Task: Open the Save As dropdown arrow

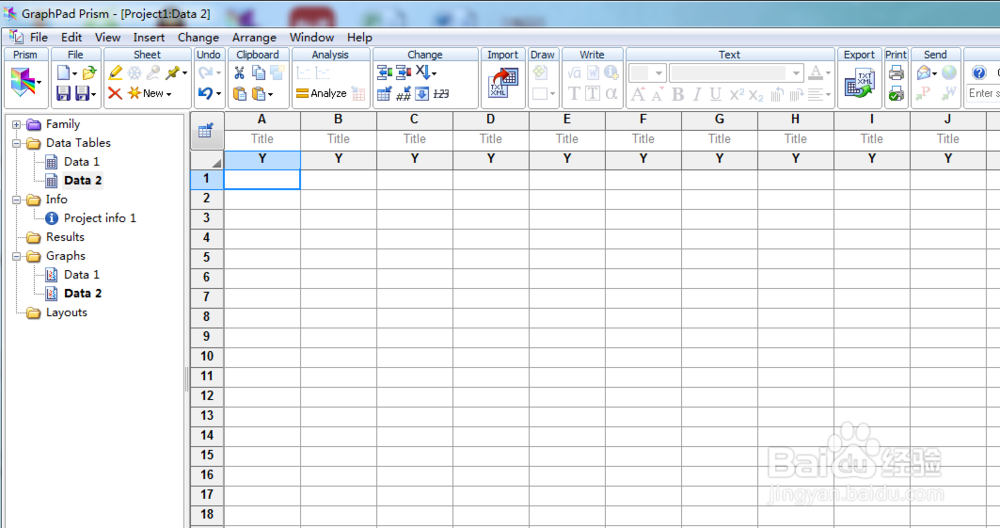Action: pyautogui.click(x=94, y=94)
